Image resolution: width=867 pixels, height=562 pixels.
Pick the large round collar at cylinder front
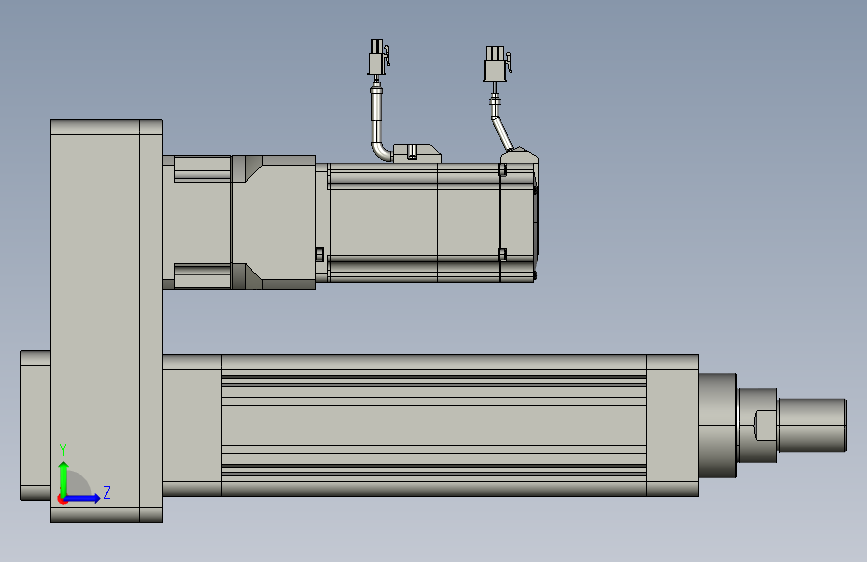tap(718, 425)
